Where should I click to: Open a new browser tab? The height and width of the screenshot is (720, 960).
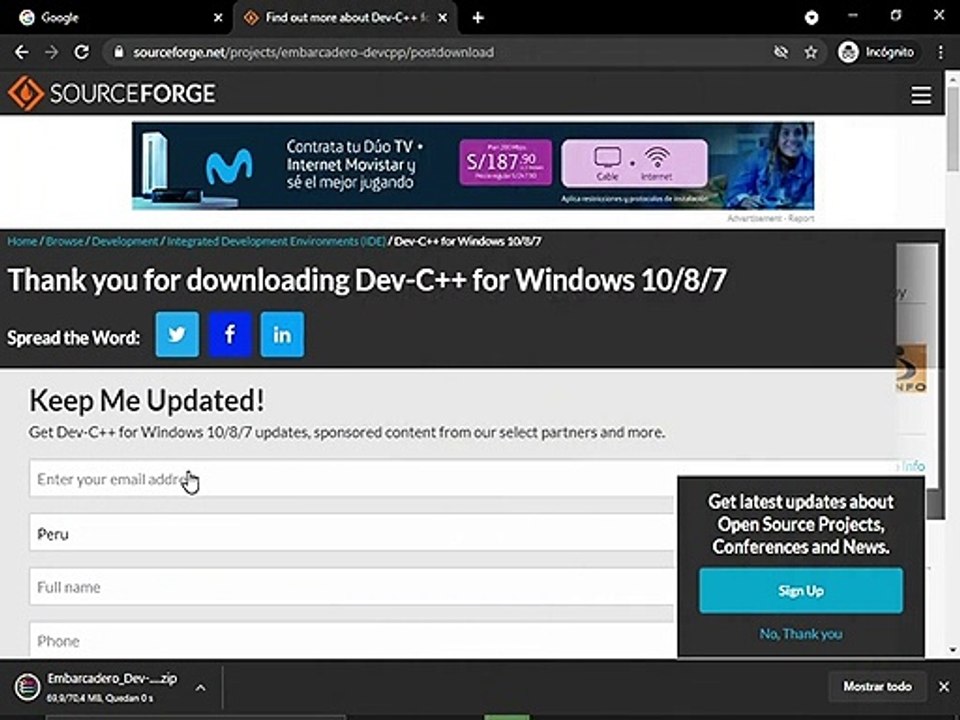478,18
